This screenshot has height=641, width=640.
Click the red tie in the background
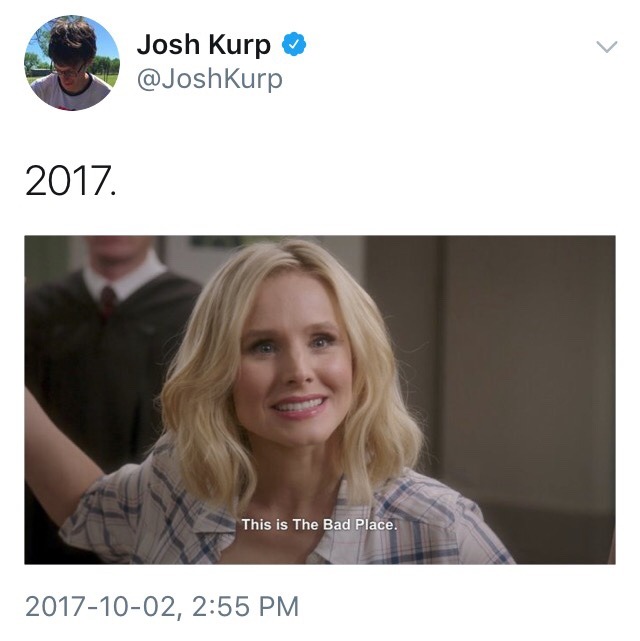click(108, 300)
